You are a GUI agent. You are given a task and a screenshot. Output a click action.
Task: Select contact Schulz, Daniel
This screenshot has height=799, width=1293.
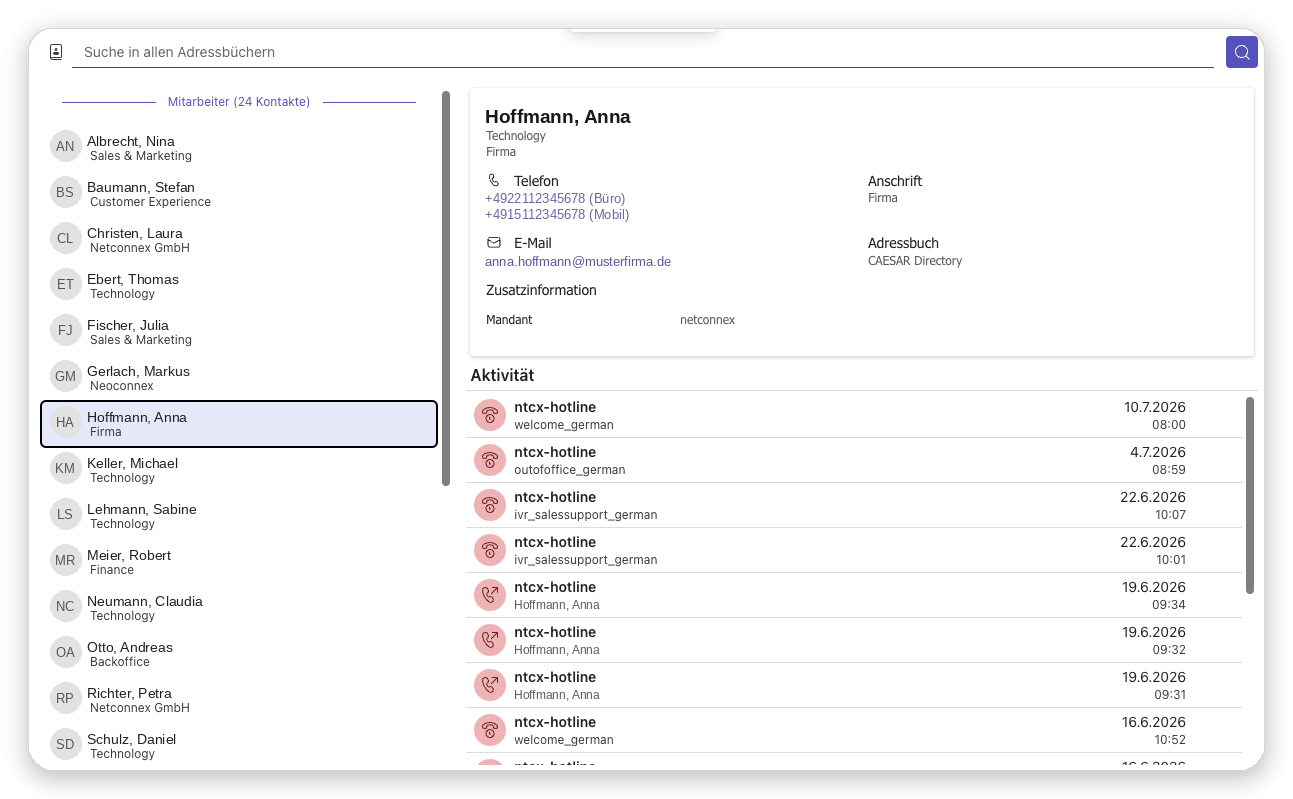click(239, 746)
